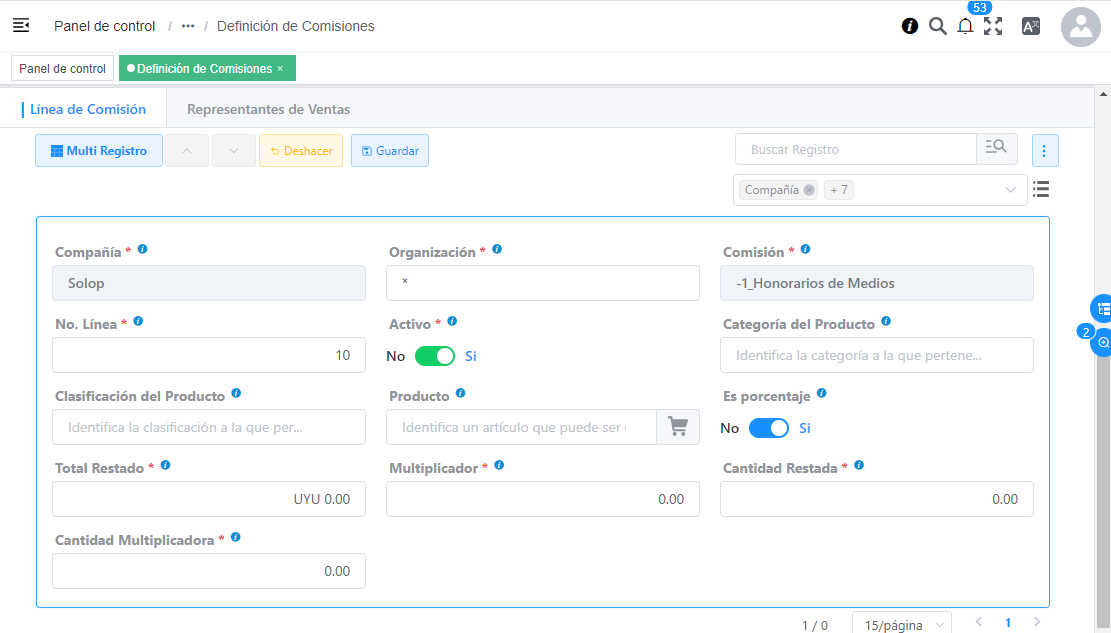Click the info icon in header
The width and height of the screenshot is (1111, 633).
(909, 27)
